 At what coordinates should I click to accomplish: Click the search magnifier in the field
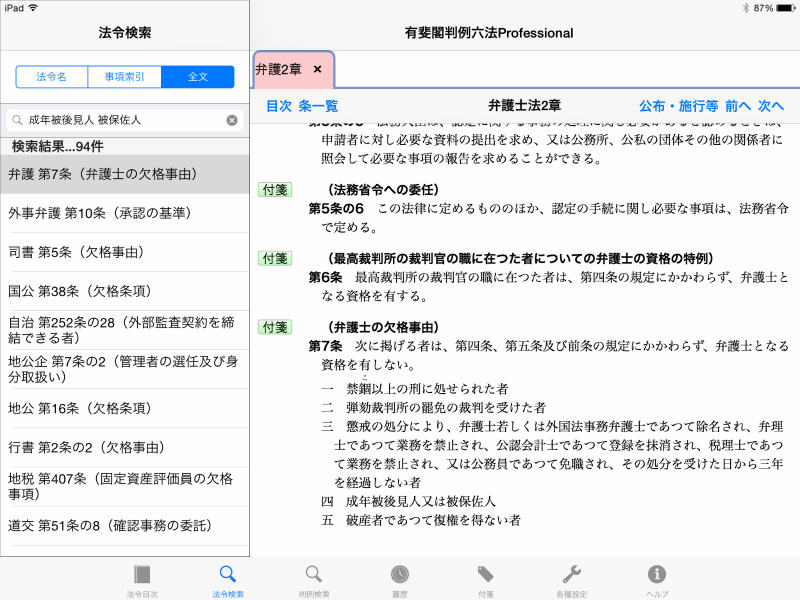[x=17, y=120]
